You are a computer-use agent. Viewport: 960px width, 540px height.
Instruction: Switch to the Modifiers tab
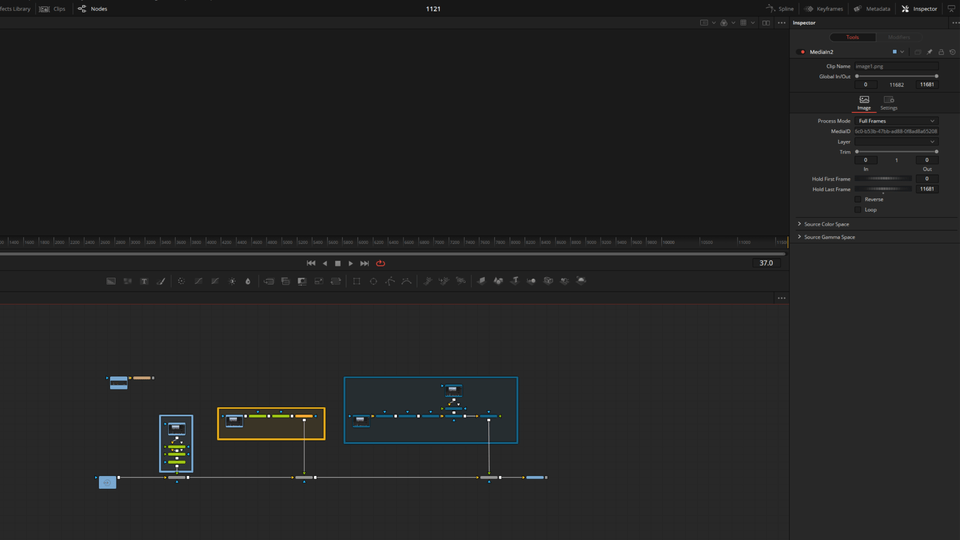tap(898, 37)
